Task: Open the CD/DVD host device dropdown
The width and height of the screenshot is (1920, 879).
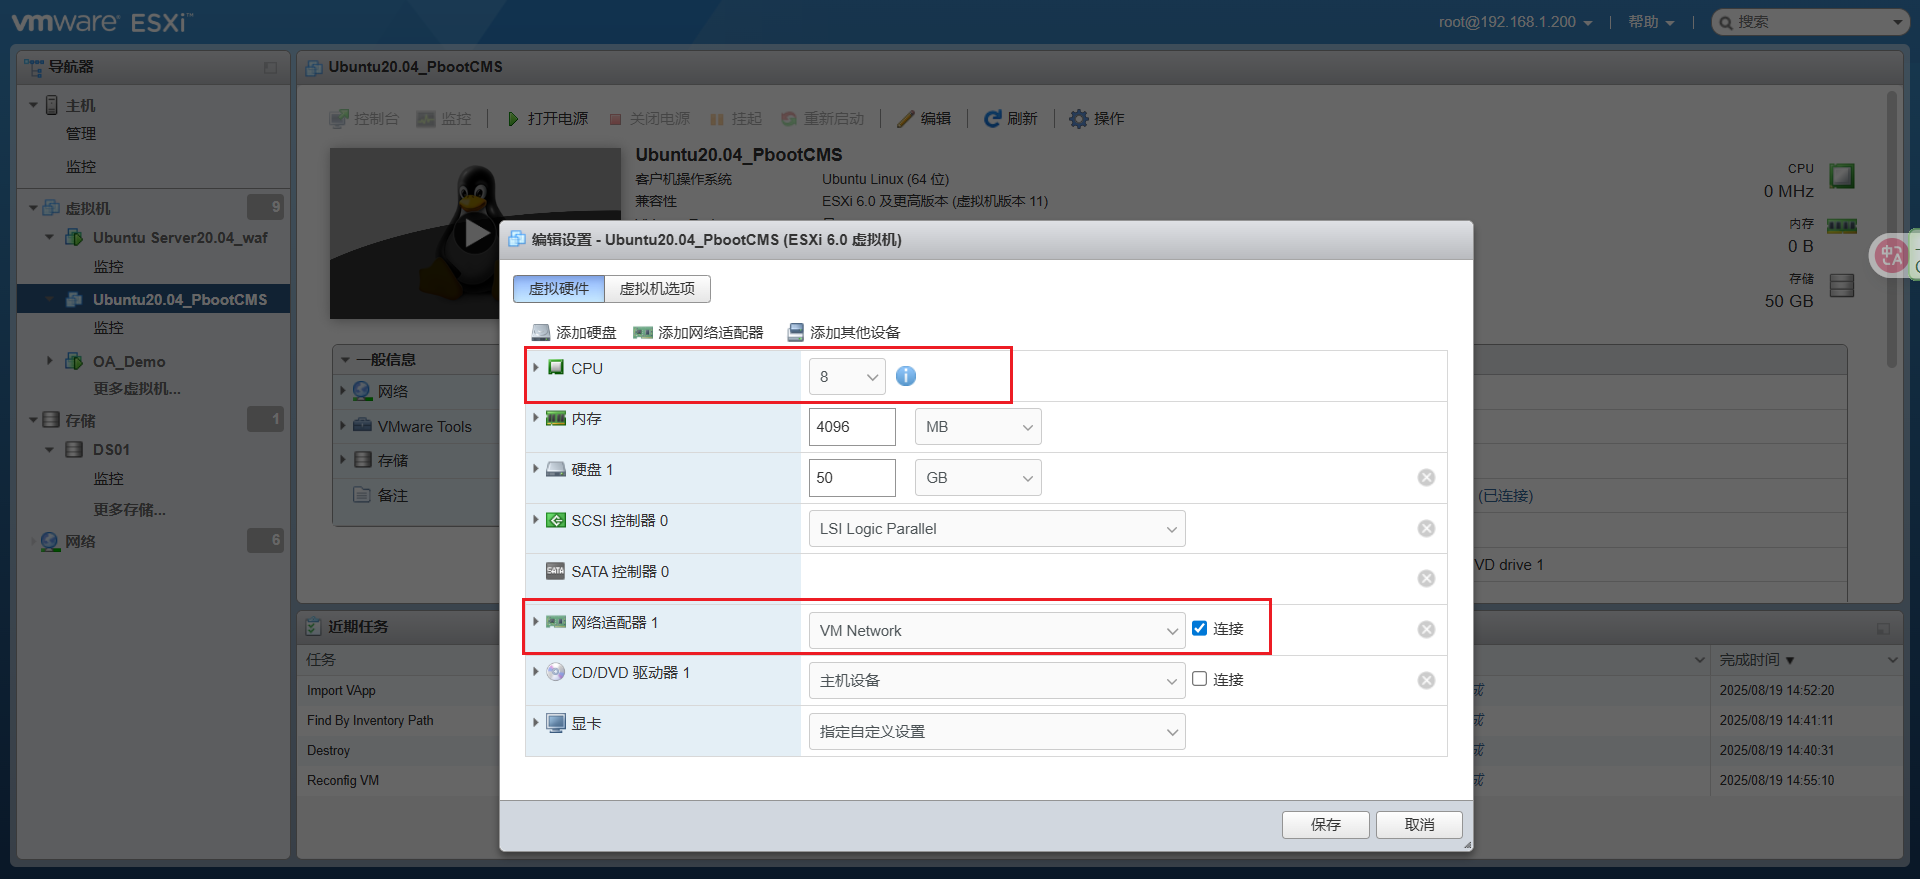Action: [997, 681]
